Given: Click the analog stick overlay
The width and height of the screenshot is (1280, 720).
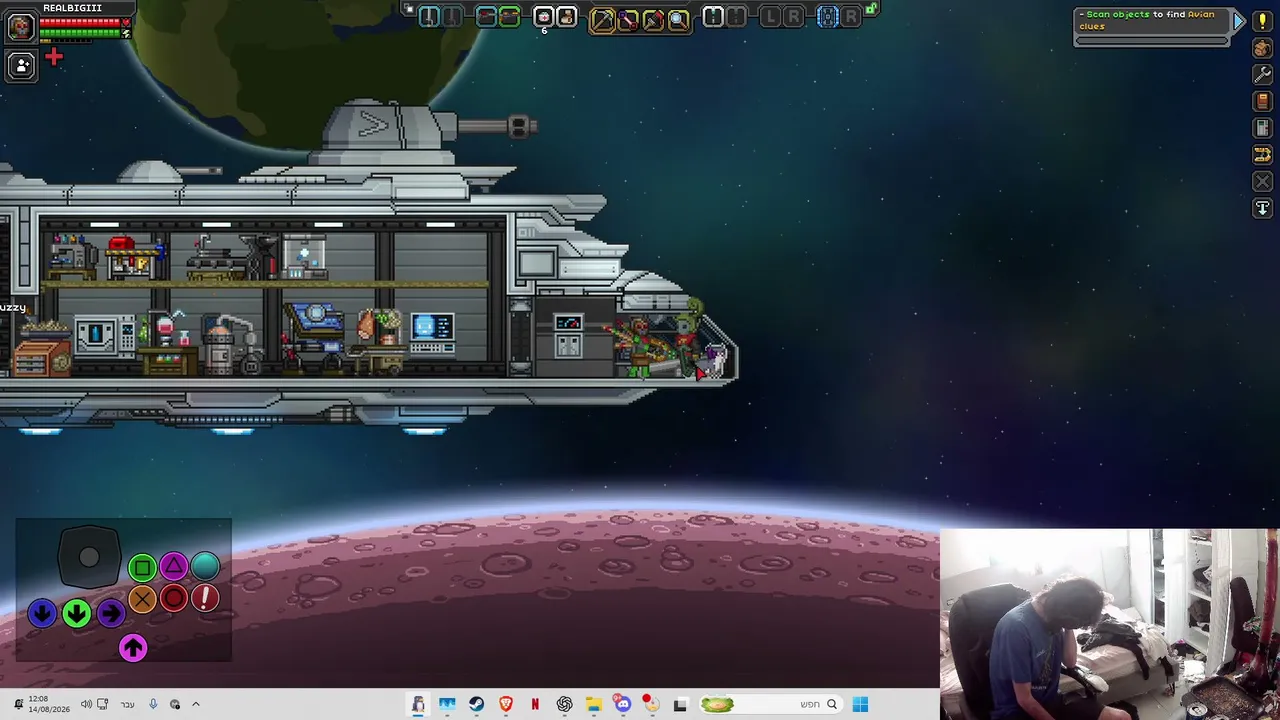Looking at the screenshot, I should click(x=89, y=558).
